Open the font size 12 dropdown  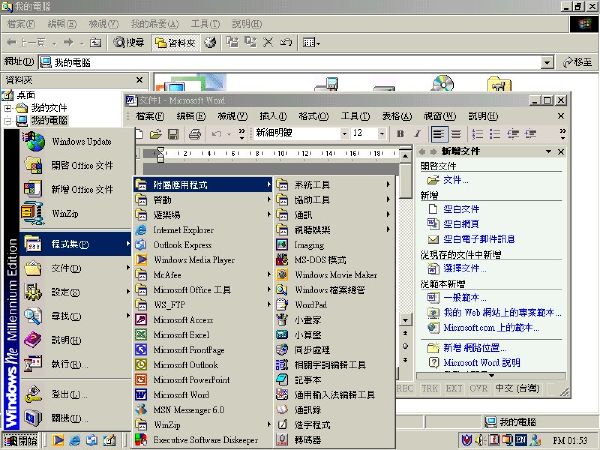tap(382, 133)
